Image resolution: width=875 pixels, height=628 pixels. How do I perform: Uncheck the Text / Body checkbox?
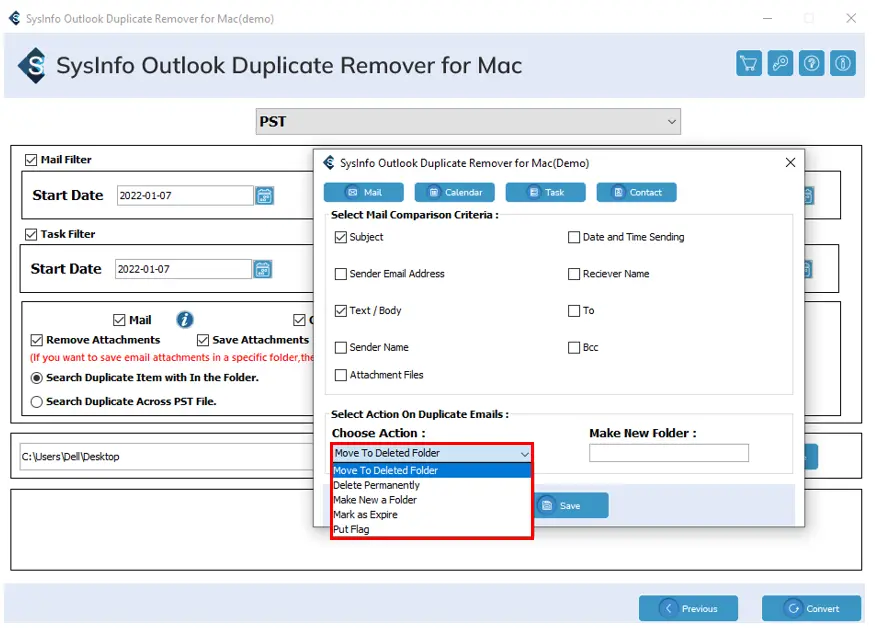(340, 311)
